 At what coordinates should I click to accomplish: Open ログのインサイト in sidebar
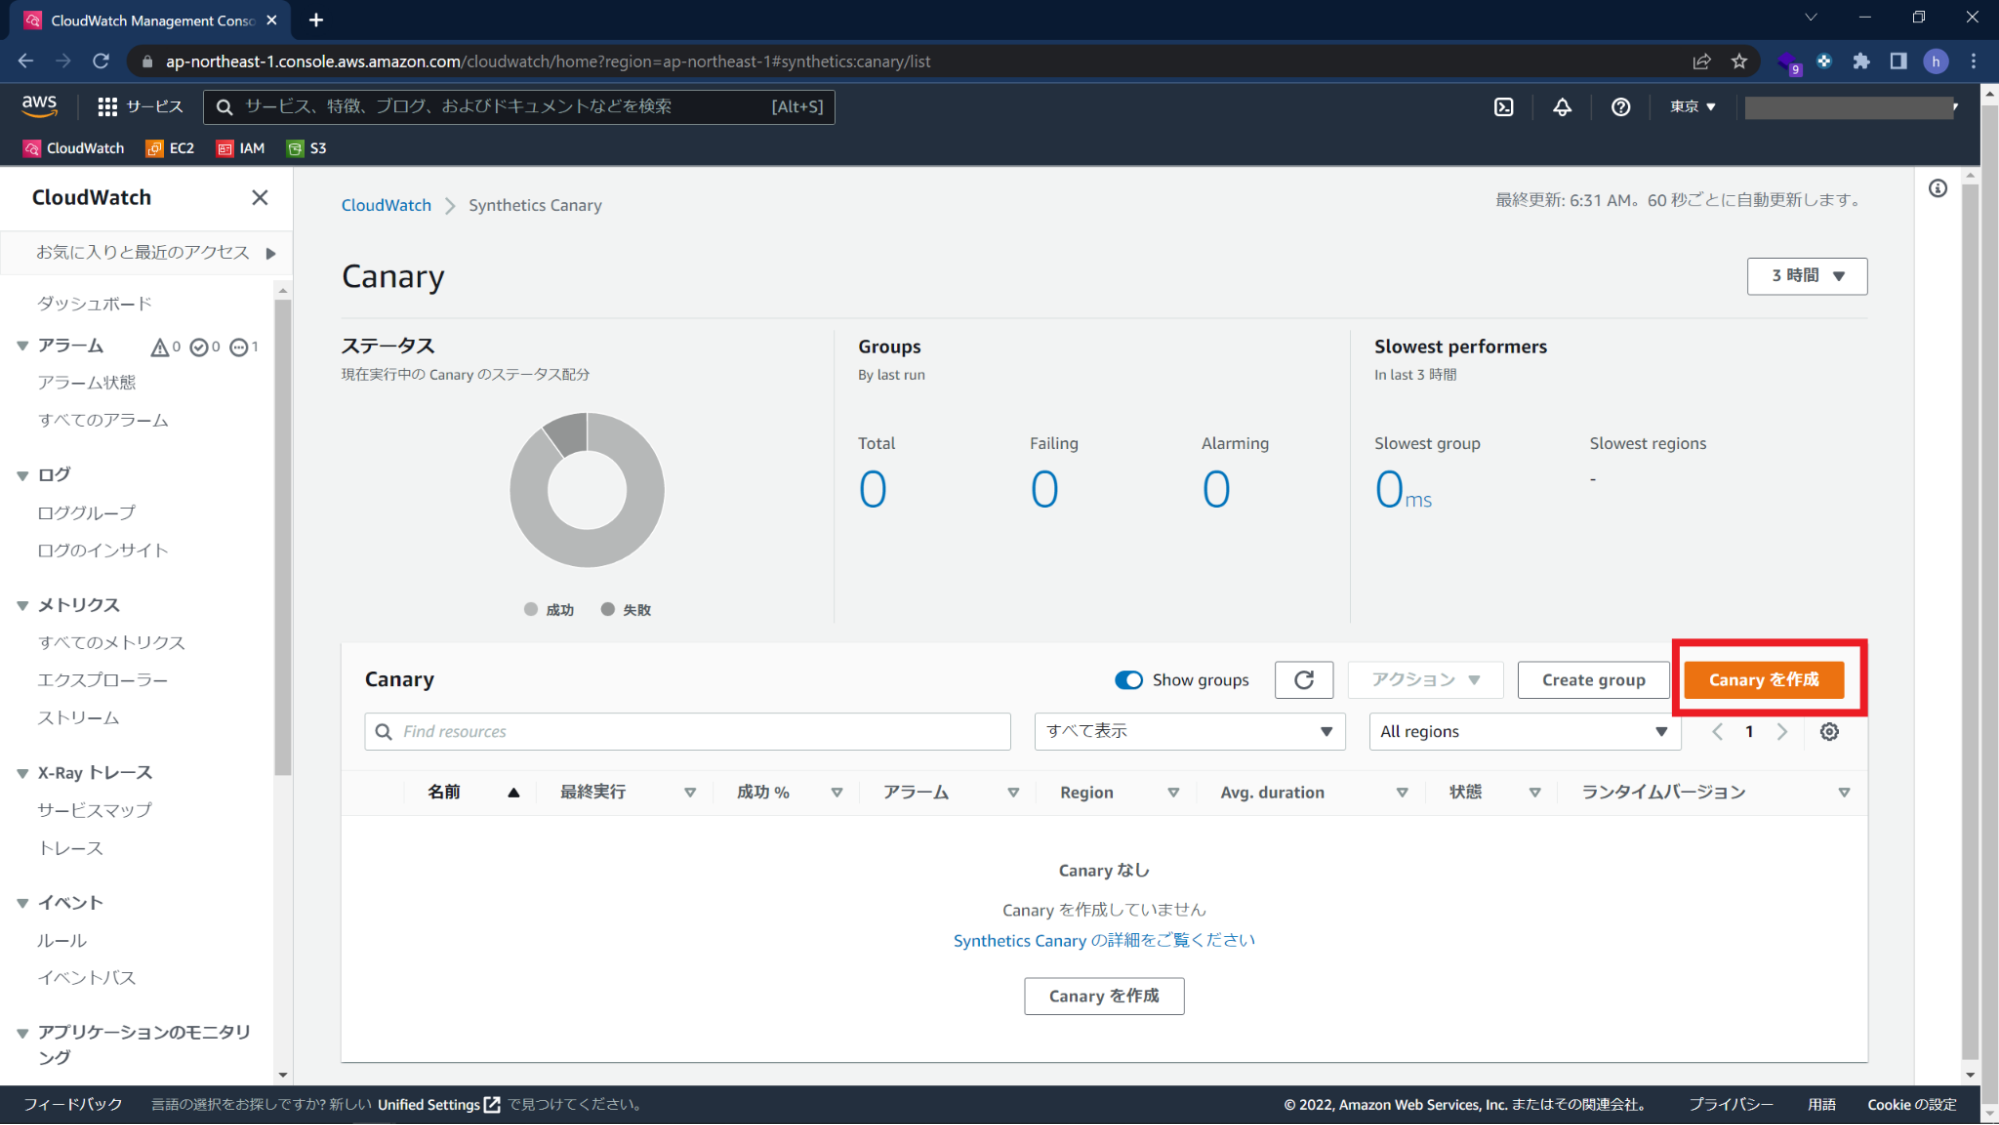(103, 551)
